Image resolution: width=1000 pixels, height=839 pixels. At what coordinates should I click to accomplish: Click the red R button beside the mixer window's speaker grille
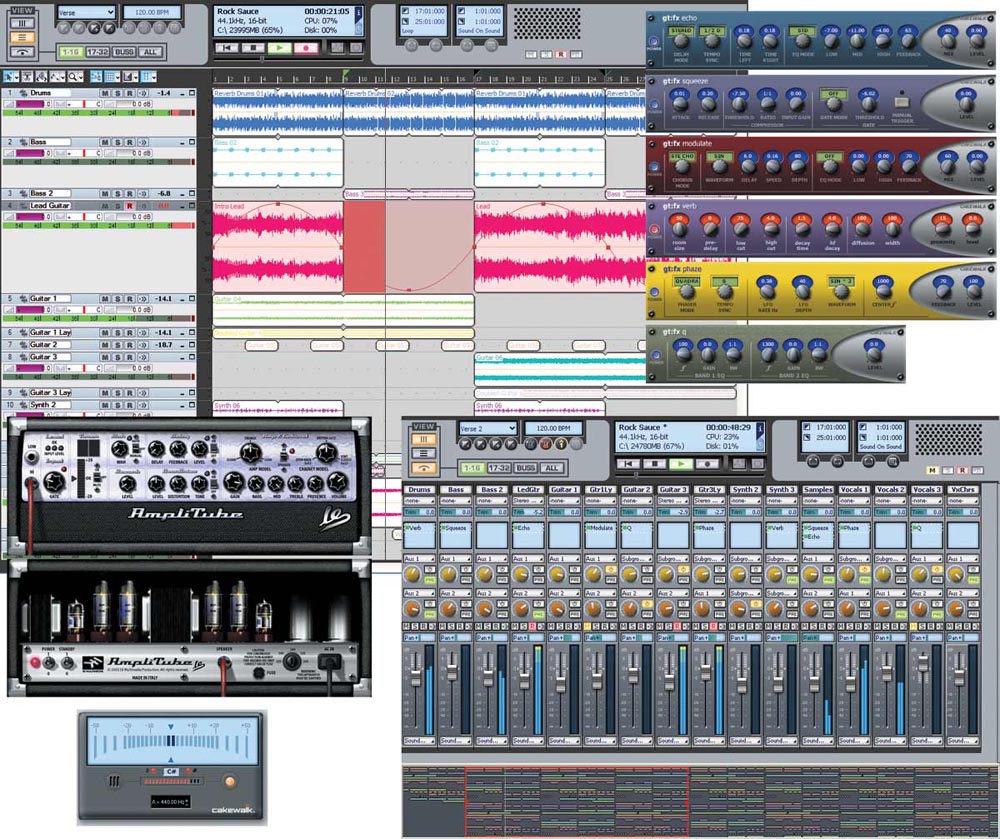tap(962, 471)
